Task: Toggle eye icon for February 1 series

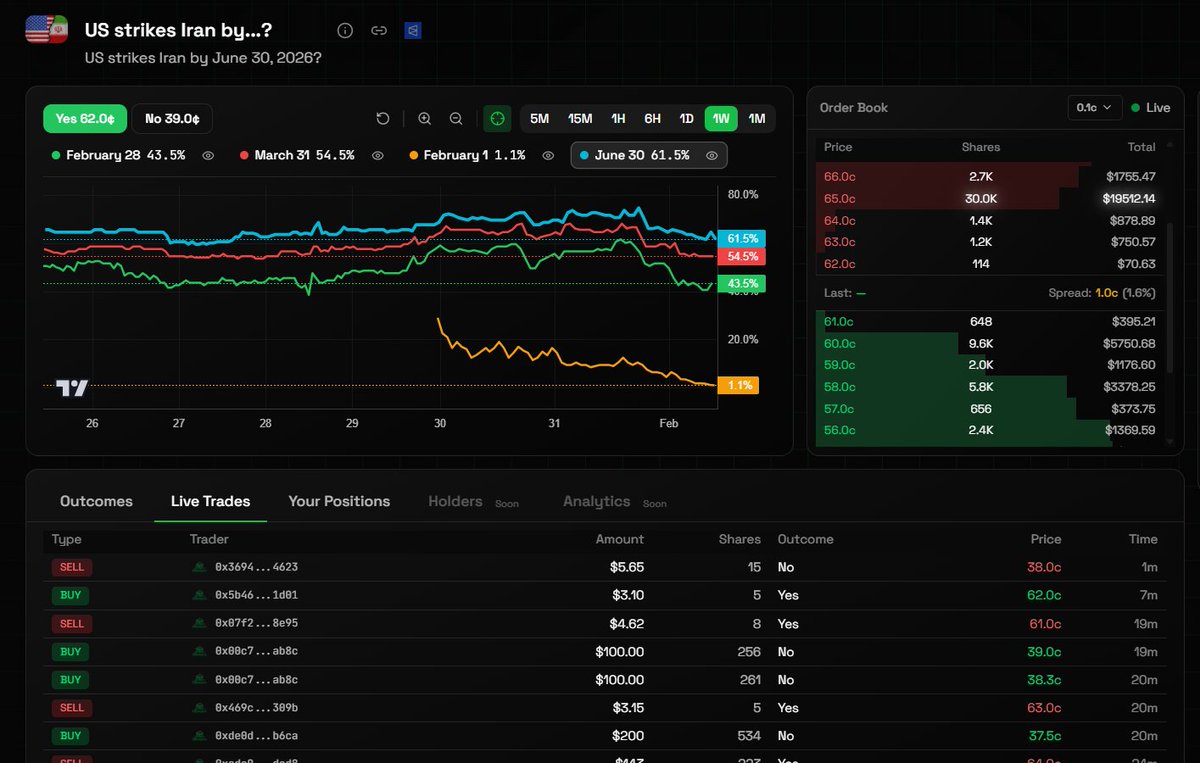Action: click(x=548, y=156)
